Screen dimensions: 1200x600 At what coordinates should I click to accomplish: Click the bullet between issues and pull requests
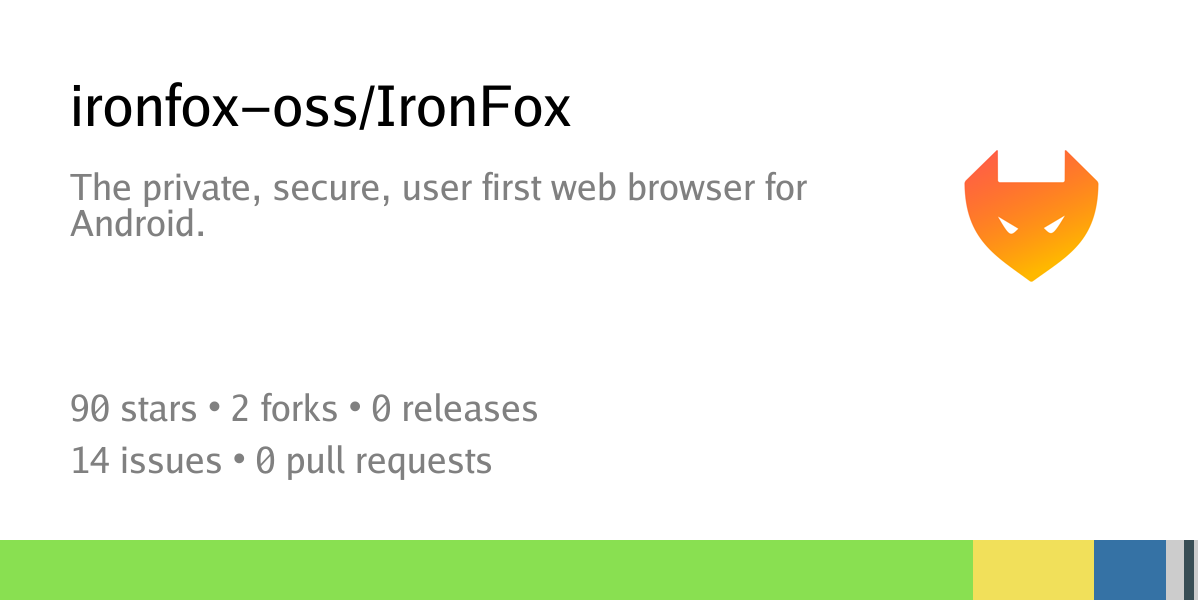click(x=238, y=462)
